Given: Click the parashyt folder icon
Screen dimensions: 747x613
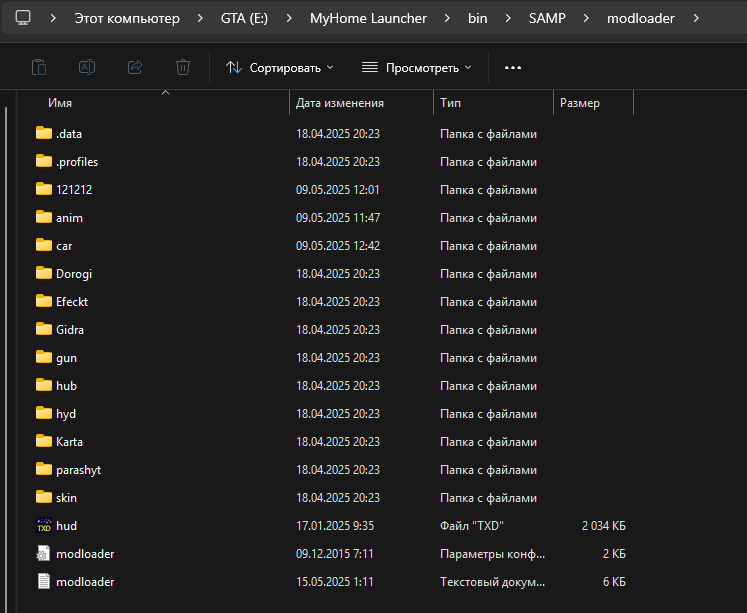Looking at the screenshot, I should tap(44, 469).
